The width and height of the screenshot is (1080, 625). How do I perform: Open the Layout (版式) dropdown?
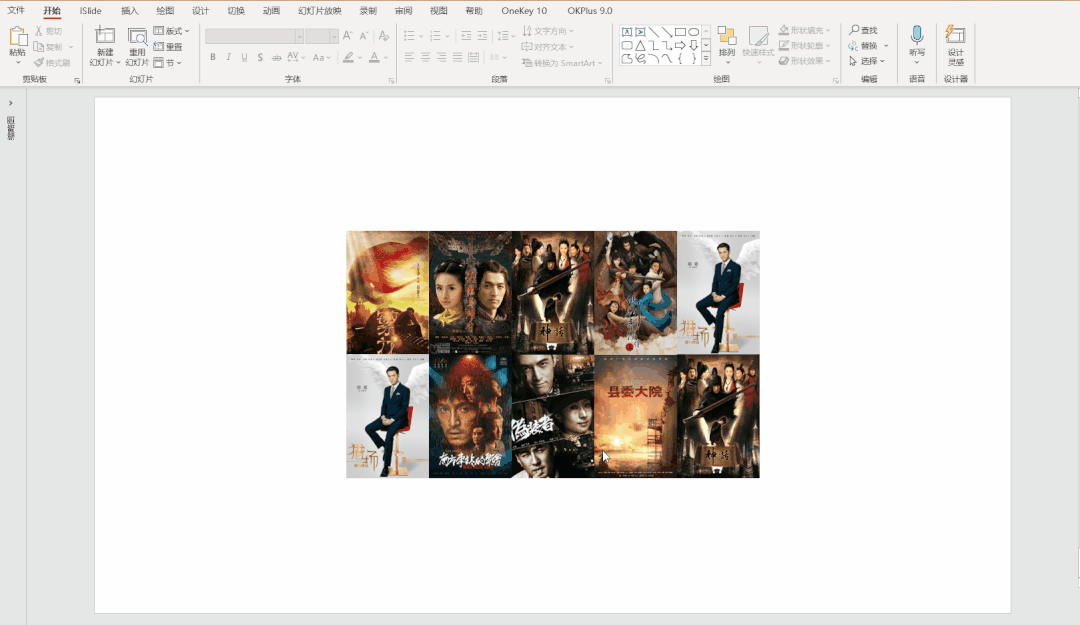(172, 31)
